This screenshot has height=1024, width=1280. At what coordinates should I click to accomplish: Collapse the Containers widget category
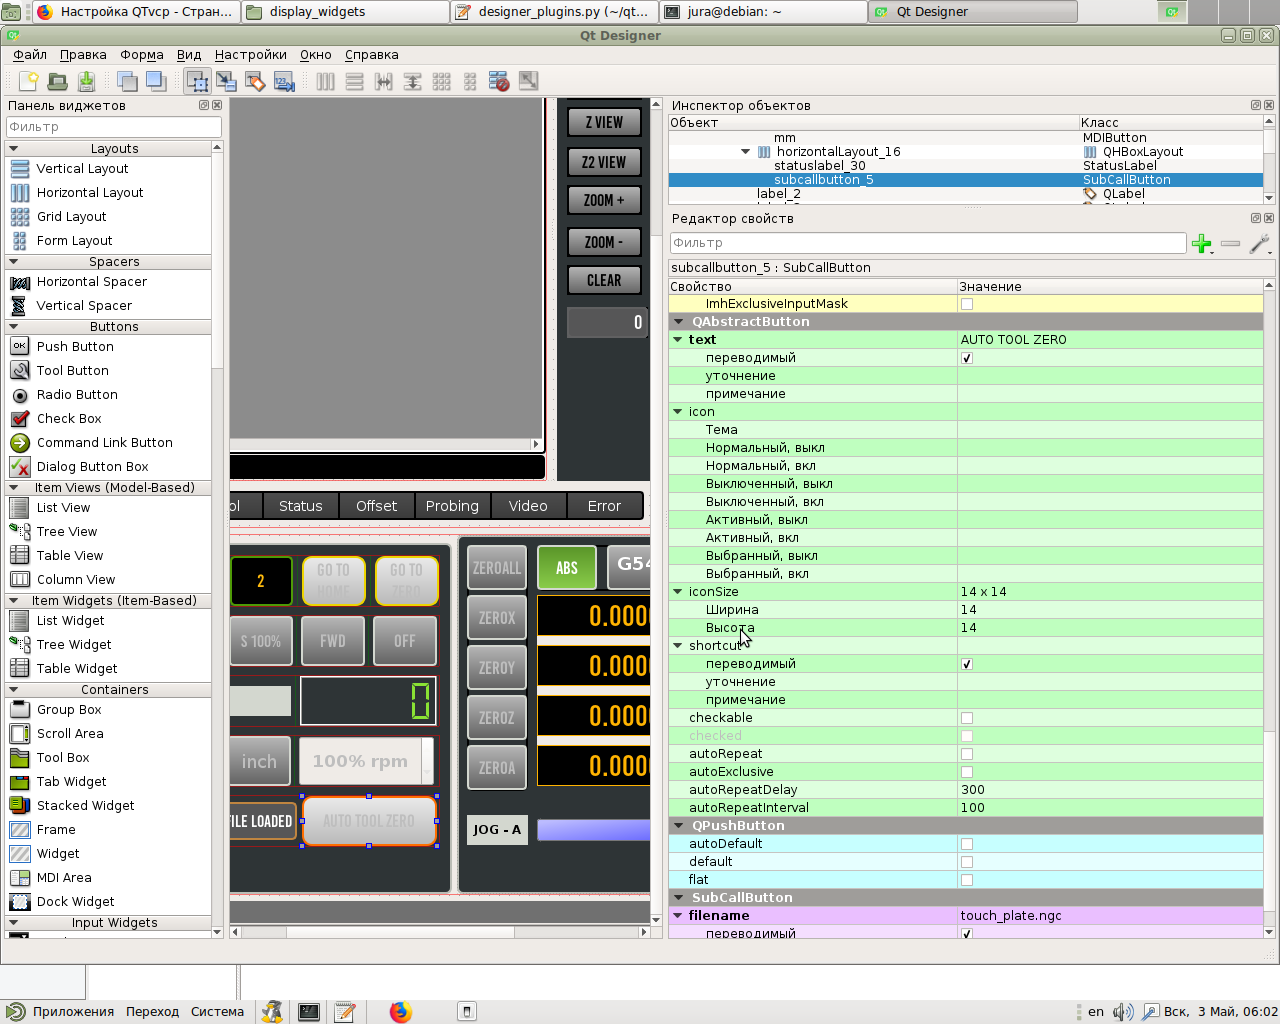click(14, 689)
